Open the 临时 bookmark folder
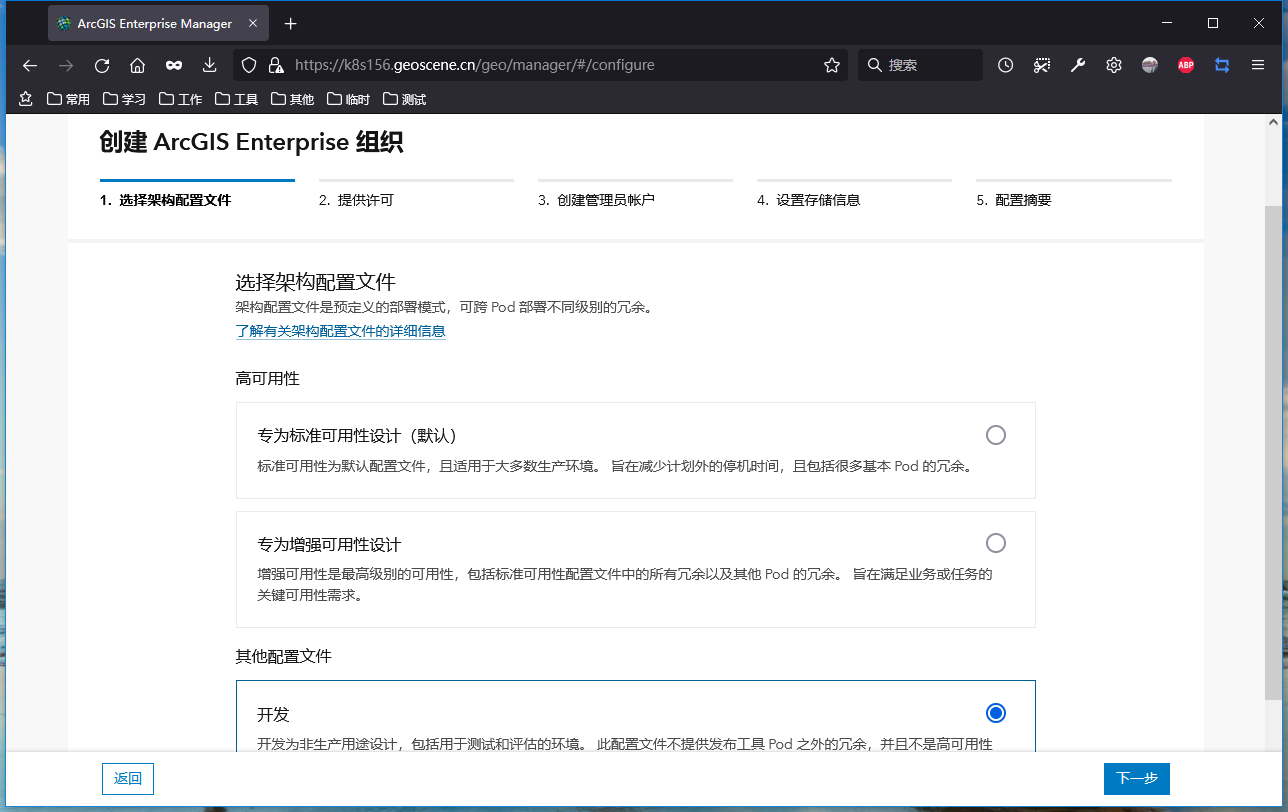The image size is (1288, 812). [348, 99]
